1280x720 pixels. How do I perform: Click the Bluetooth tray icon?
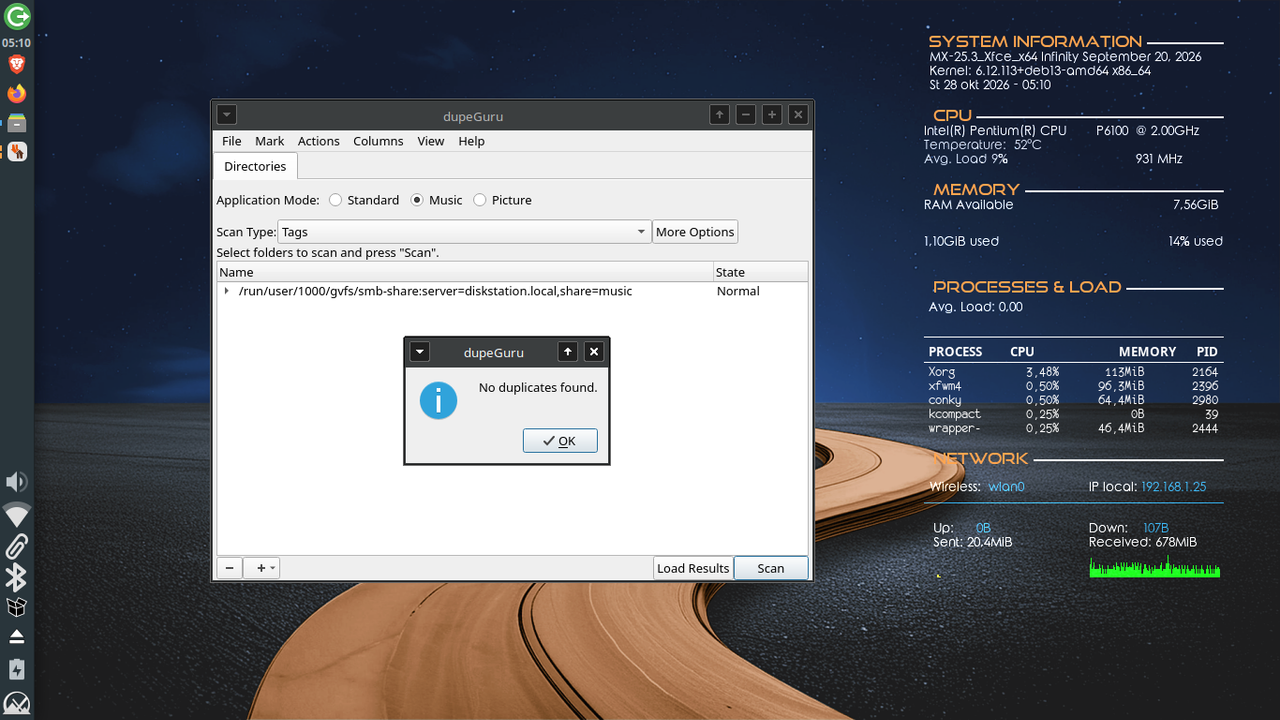click(x=16, y=577)
